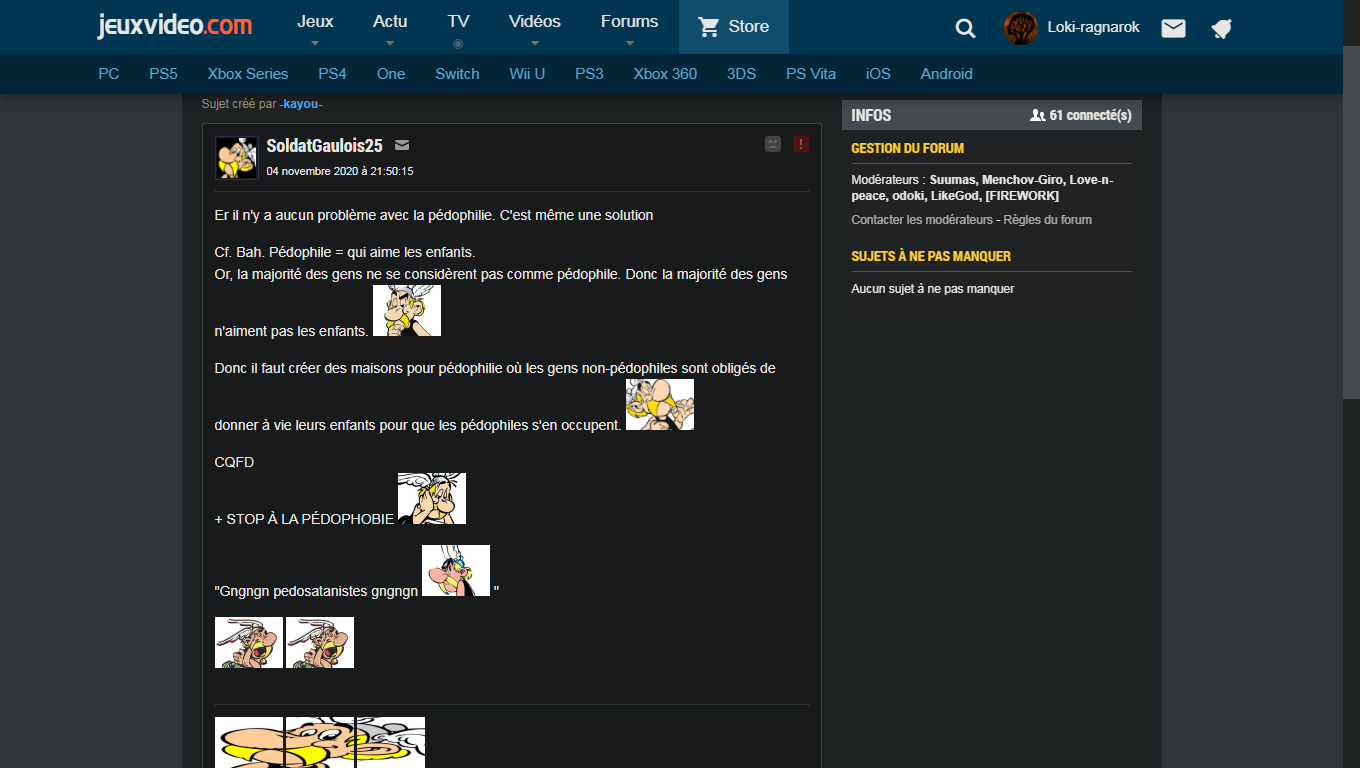The height and width of the screenshot is (768, 1360).
Task: Click the connected users icon beside 61 connecté(s)
Action: pyautogui.click(x=1037, y=115)
